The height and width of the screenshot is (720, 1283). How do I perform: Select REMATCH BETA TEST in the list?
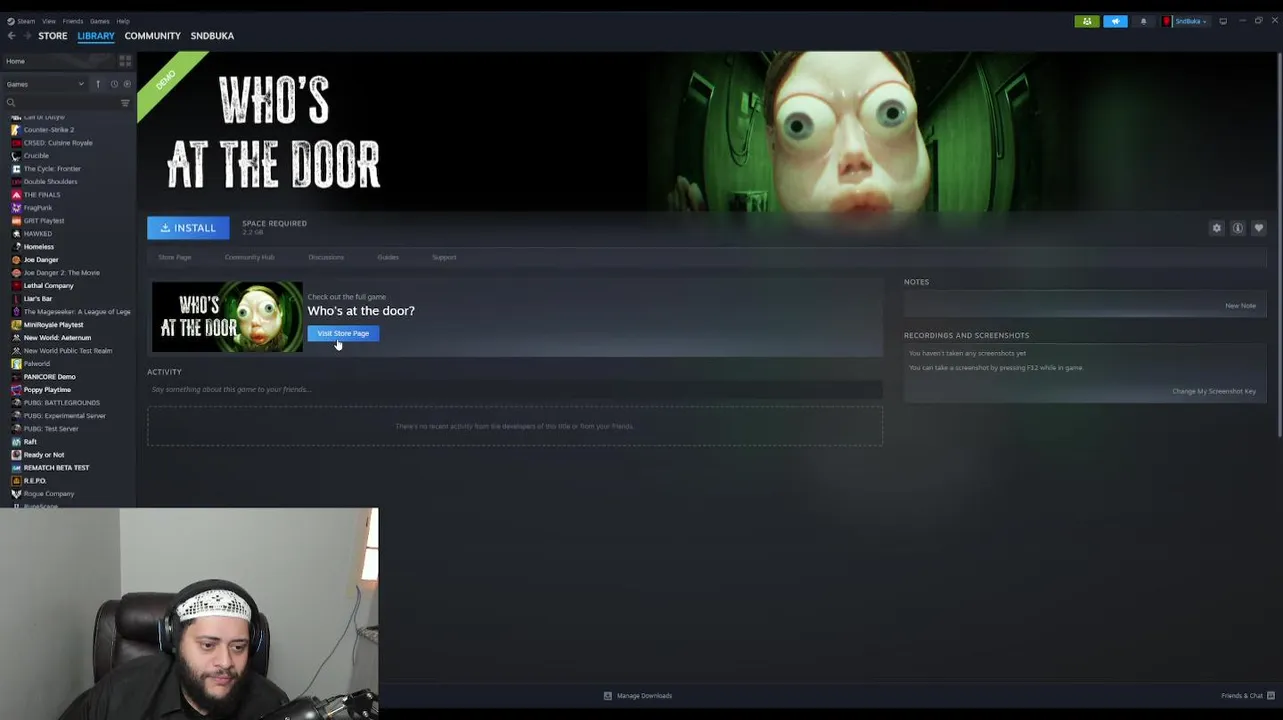coord(56,468)
